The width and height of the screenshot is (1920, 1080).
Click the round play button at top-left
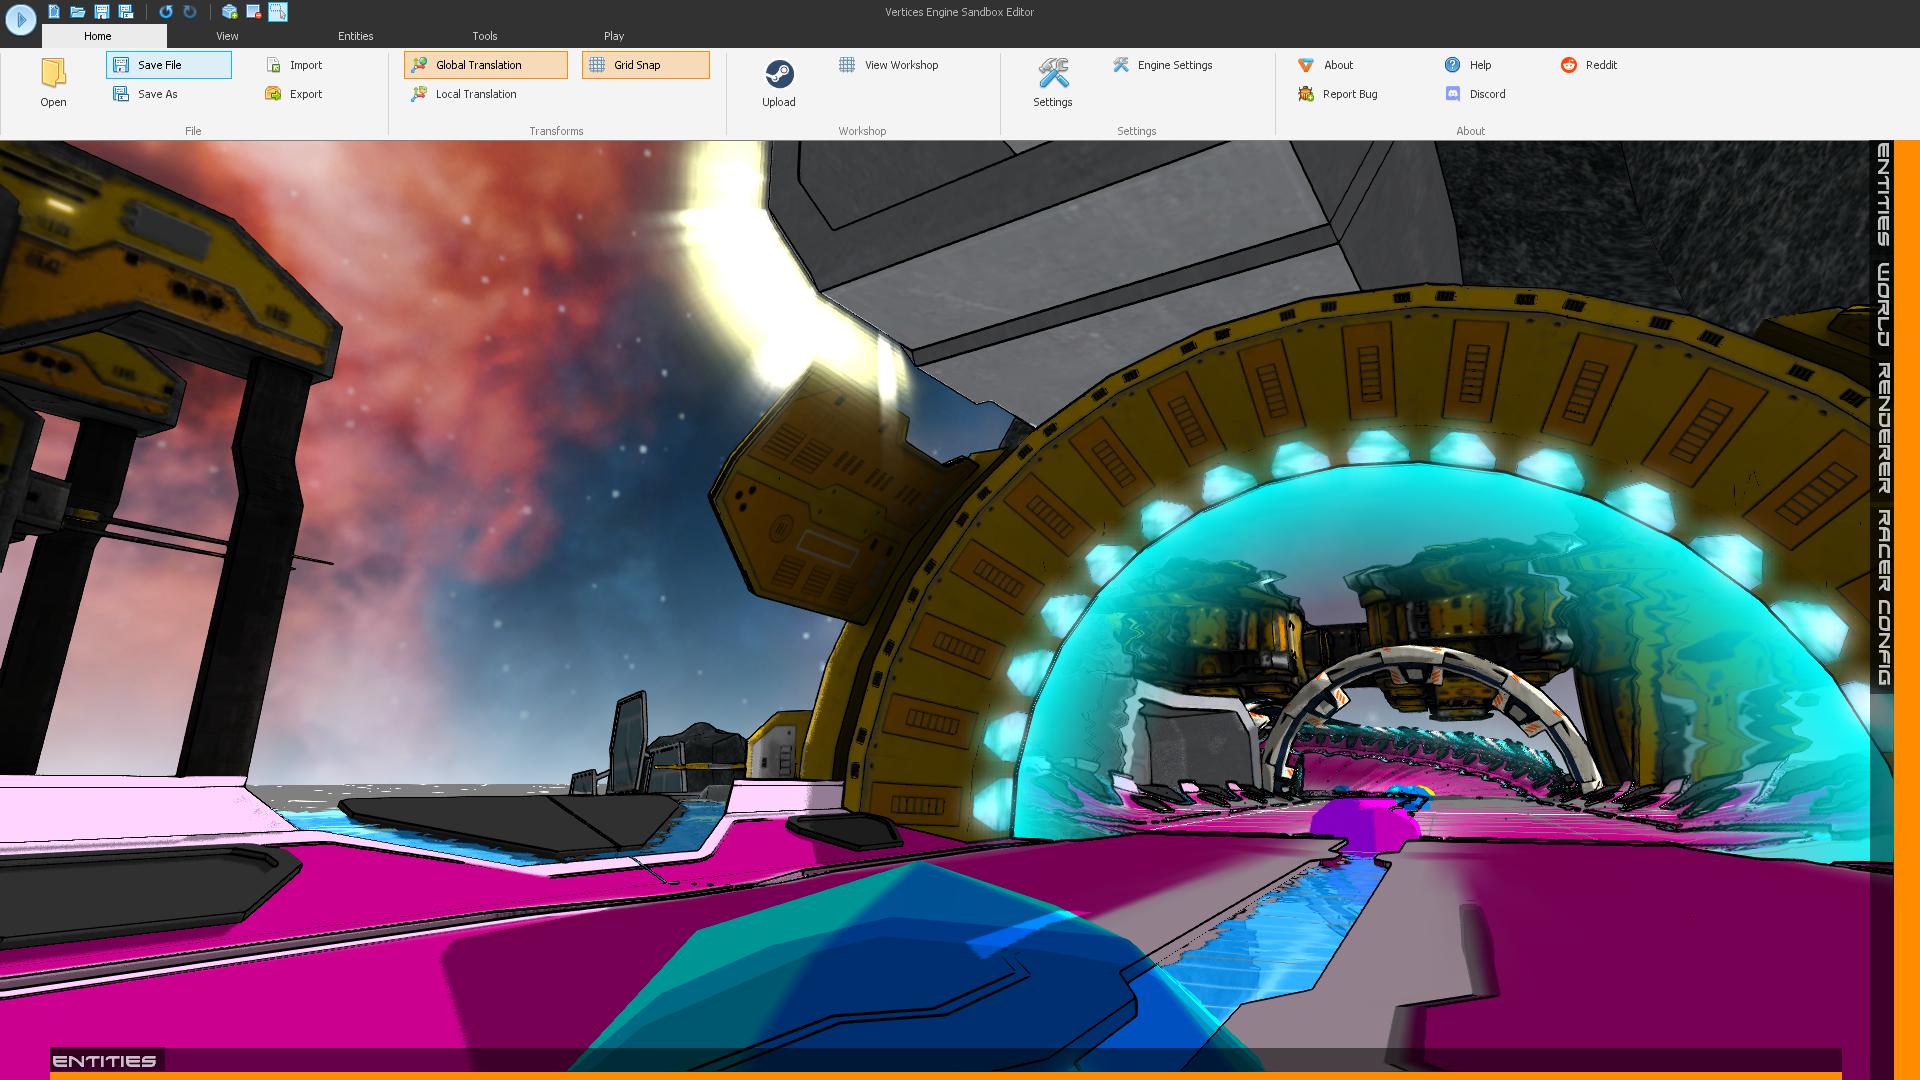20,19
